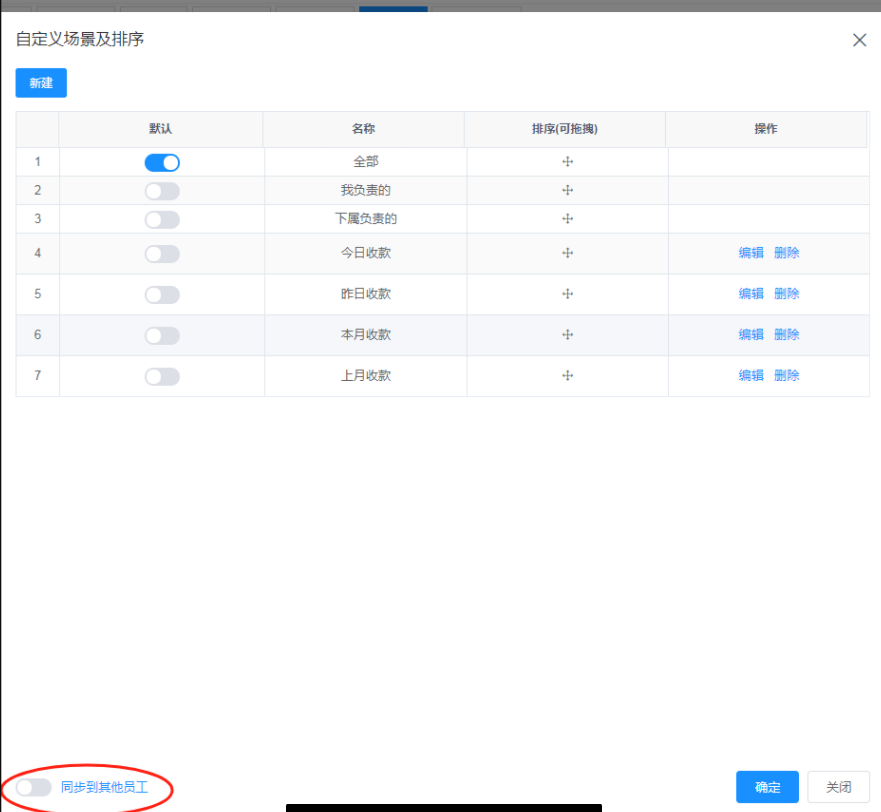Click the drag handle for 今日收款 row
Viewport: 881px width, 812px height.
click(x=567, y=252)
